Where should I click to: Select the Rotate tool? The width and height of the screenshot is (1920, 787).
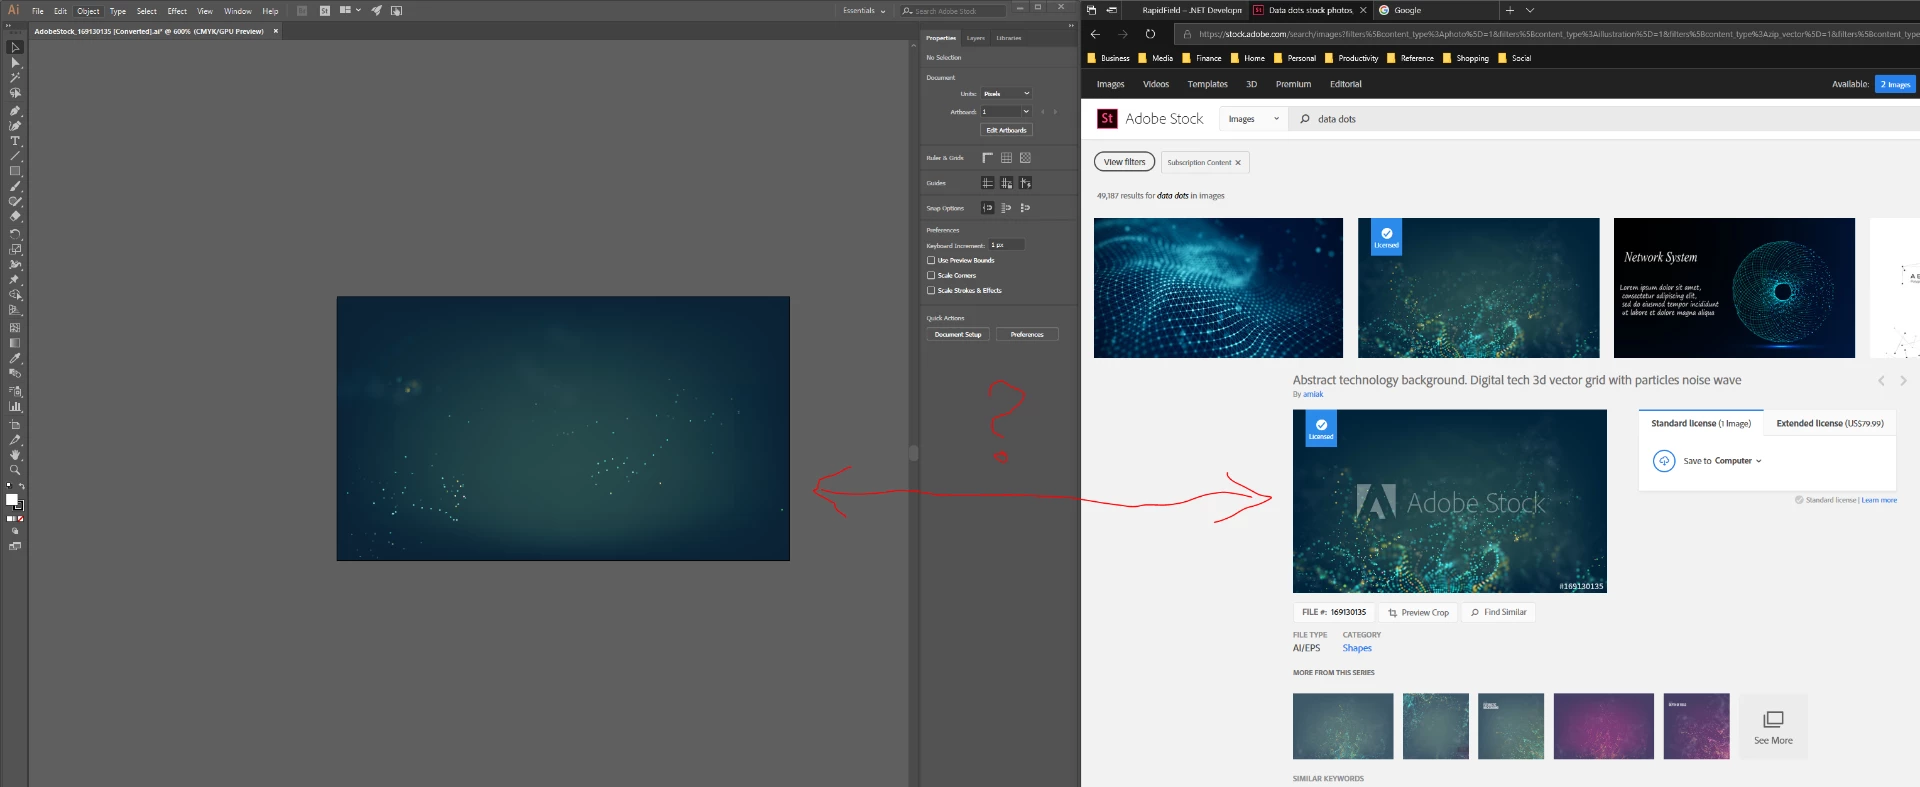(x=15, y=233)
